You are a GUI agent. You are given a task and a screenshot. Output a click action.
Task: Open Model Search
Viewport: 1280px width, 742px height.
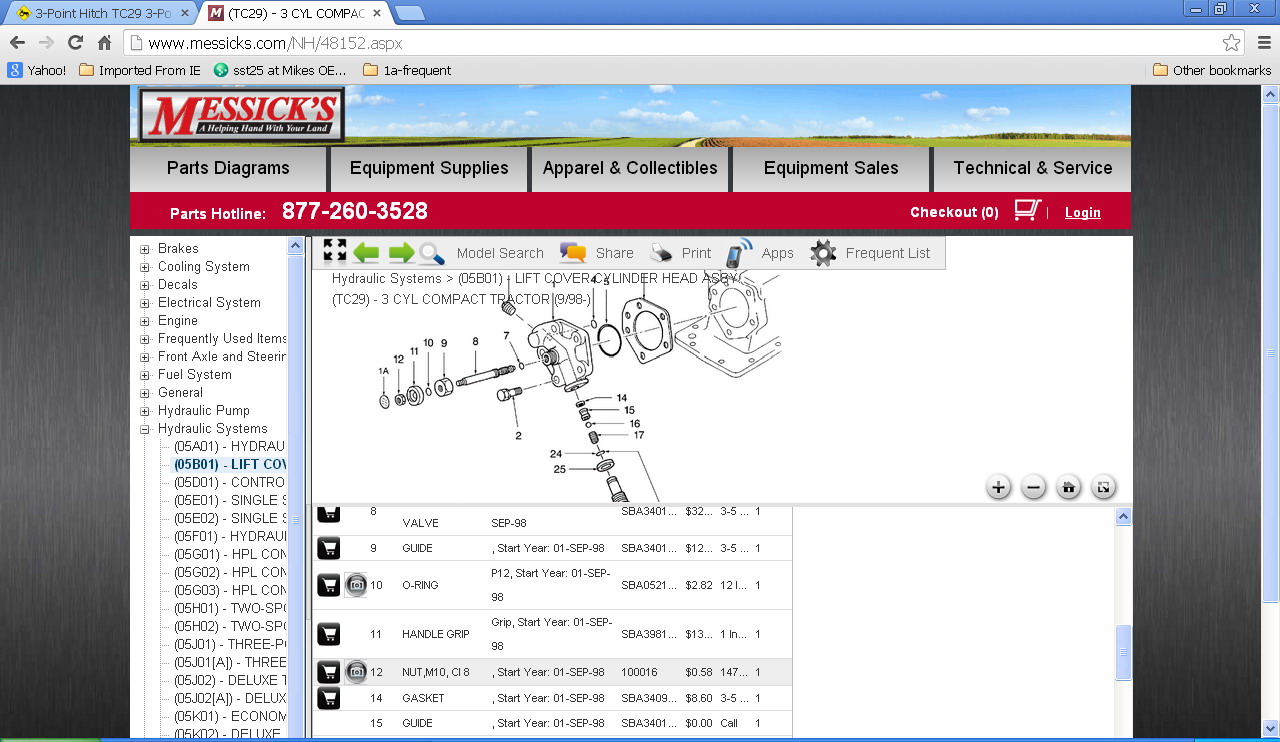[481, 253]
